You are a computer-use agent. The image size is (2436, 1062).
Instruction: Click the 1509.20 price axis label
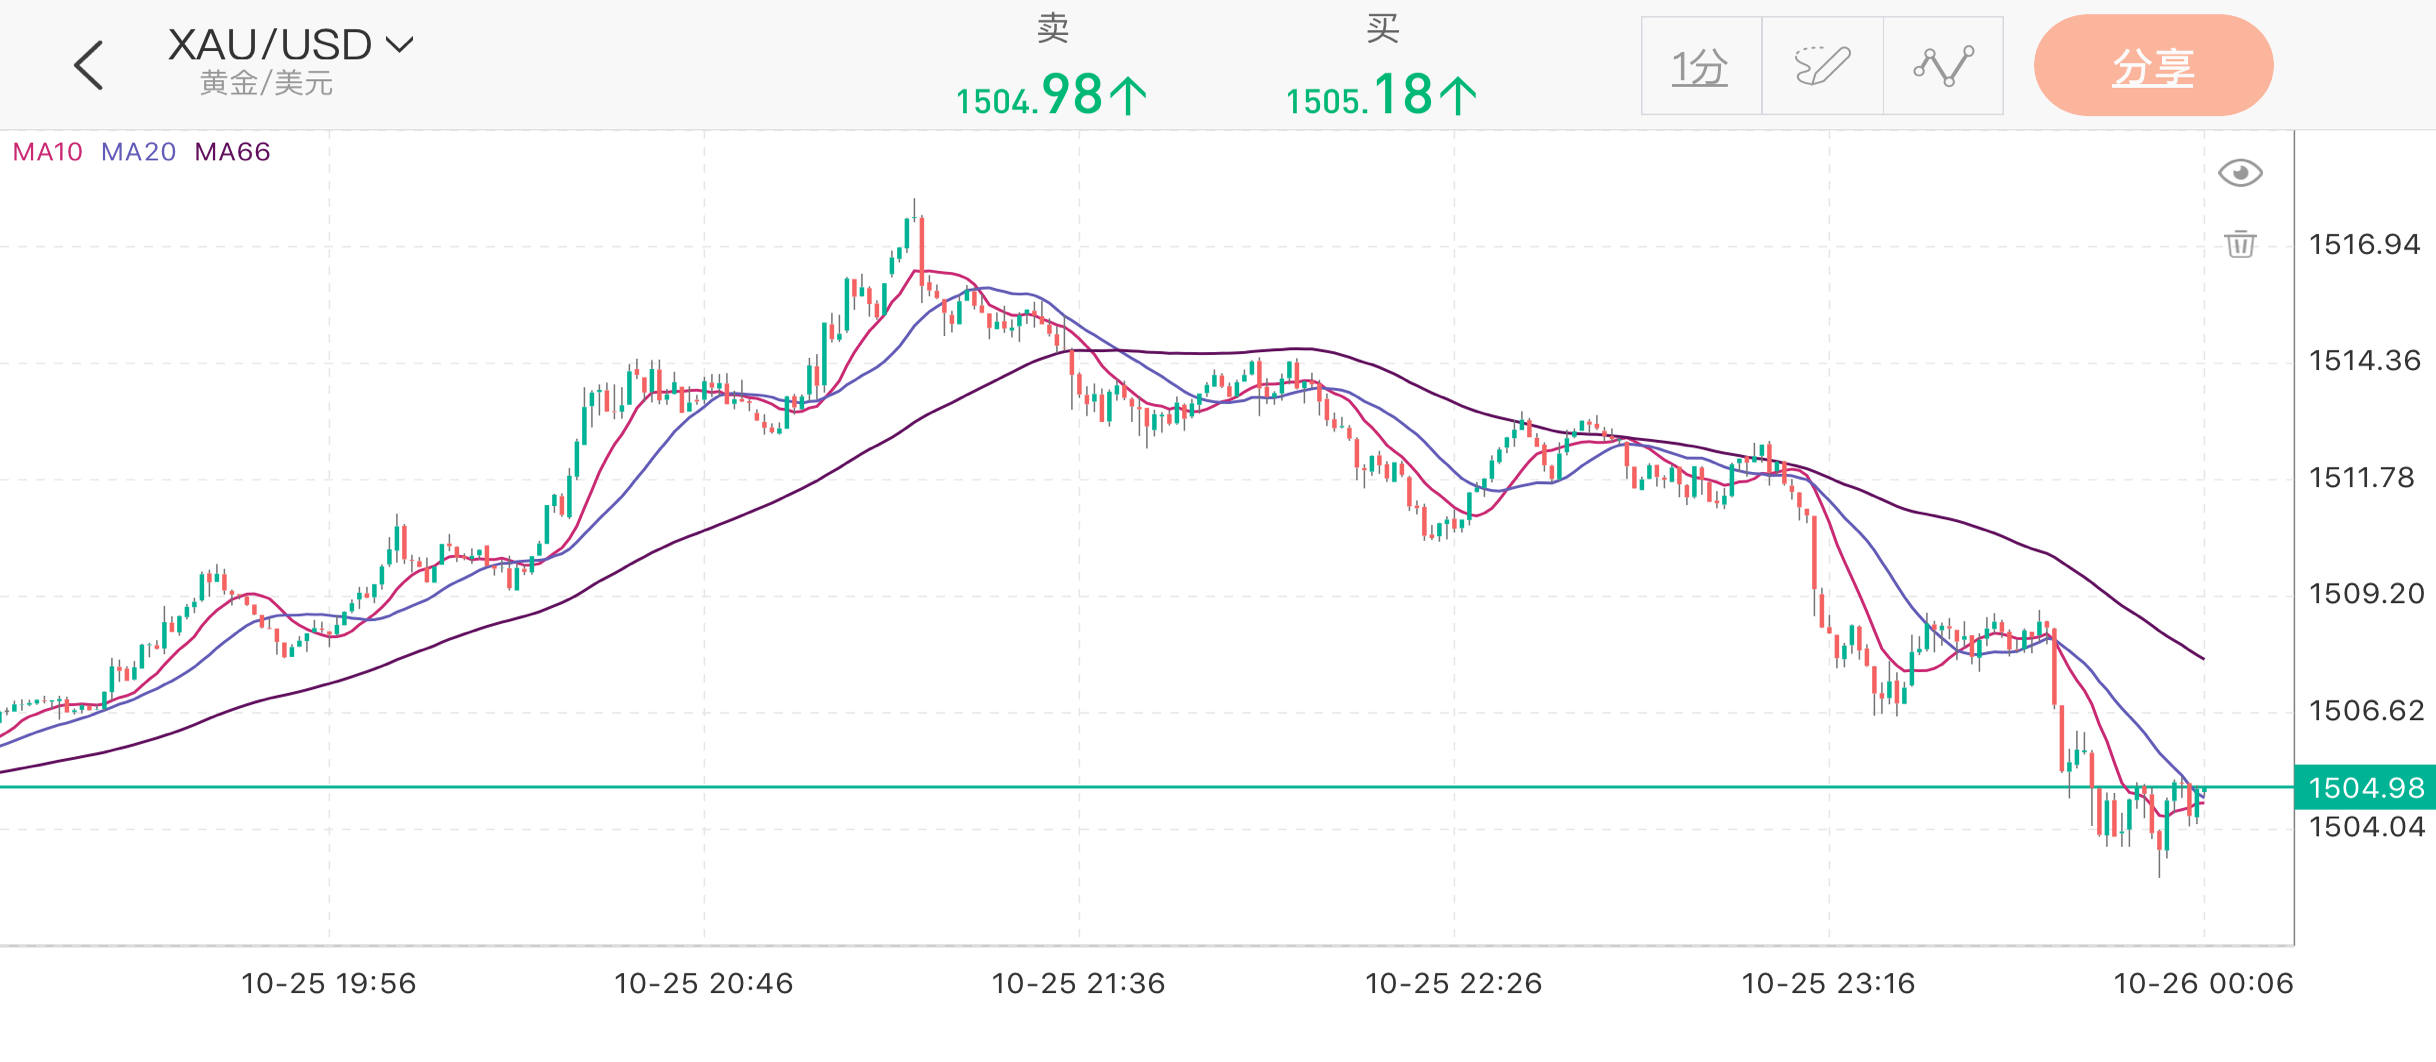point(2366,593)
